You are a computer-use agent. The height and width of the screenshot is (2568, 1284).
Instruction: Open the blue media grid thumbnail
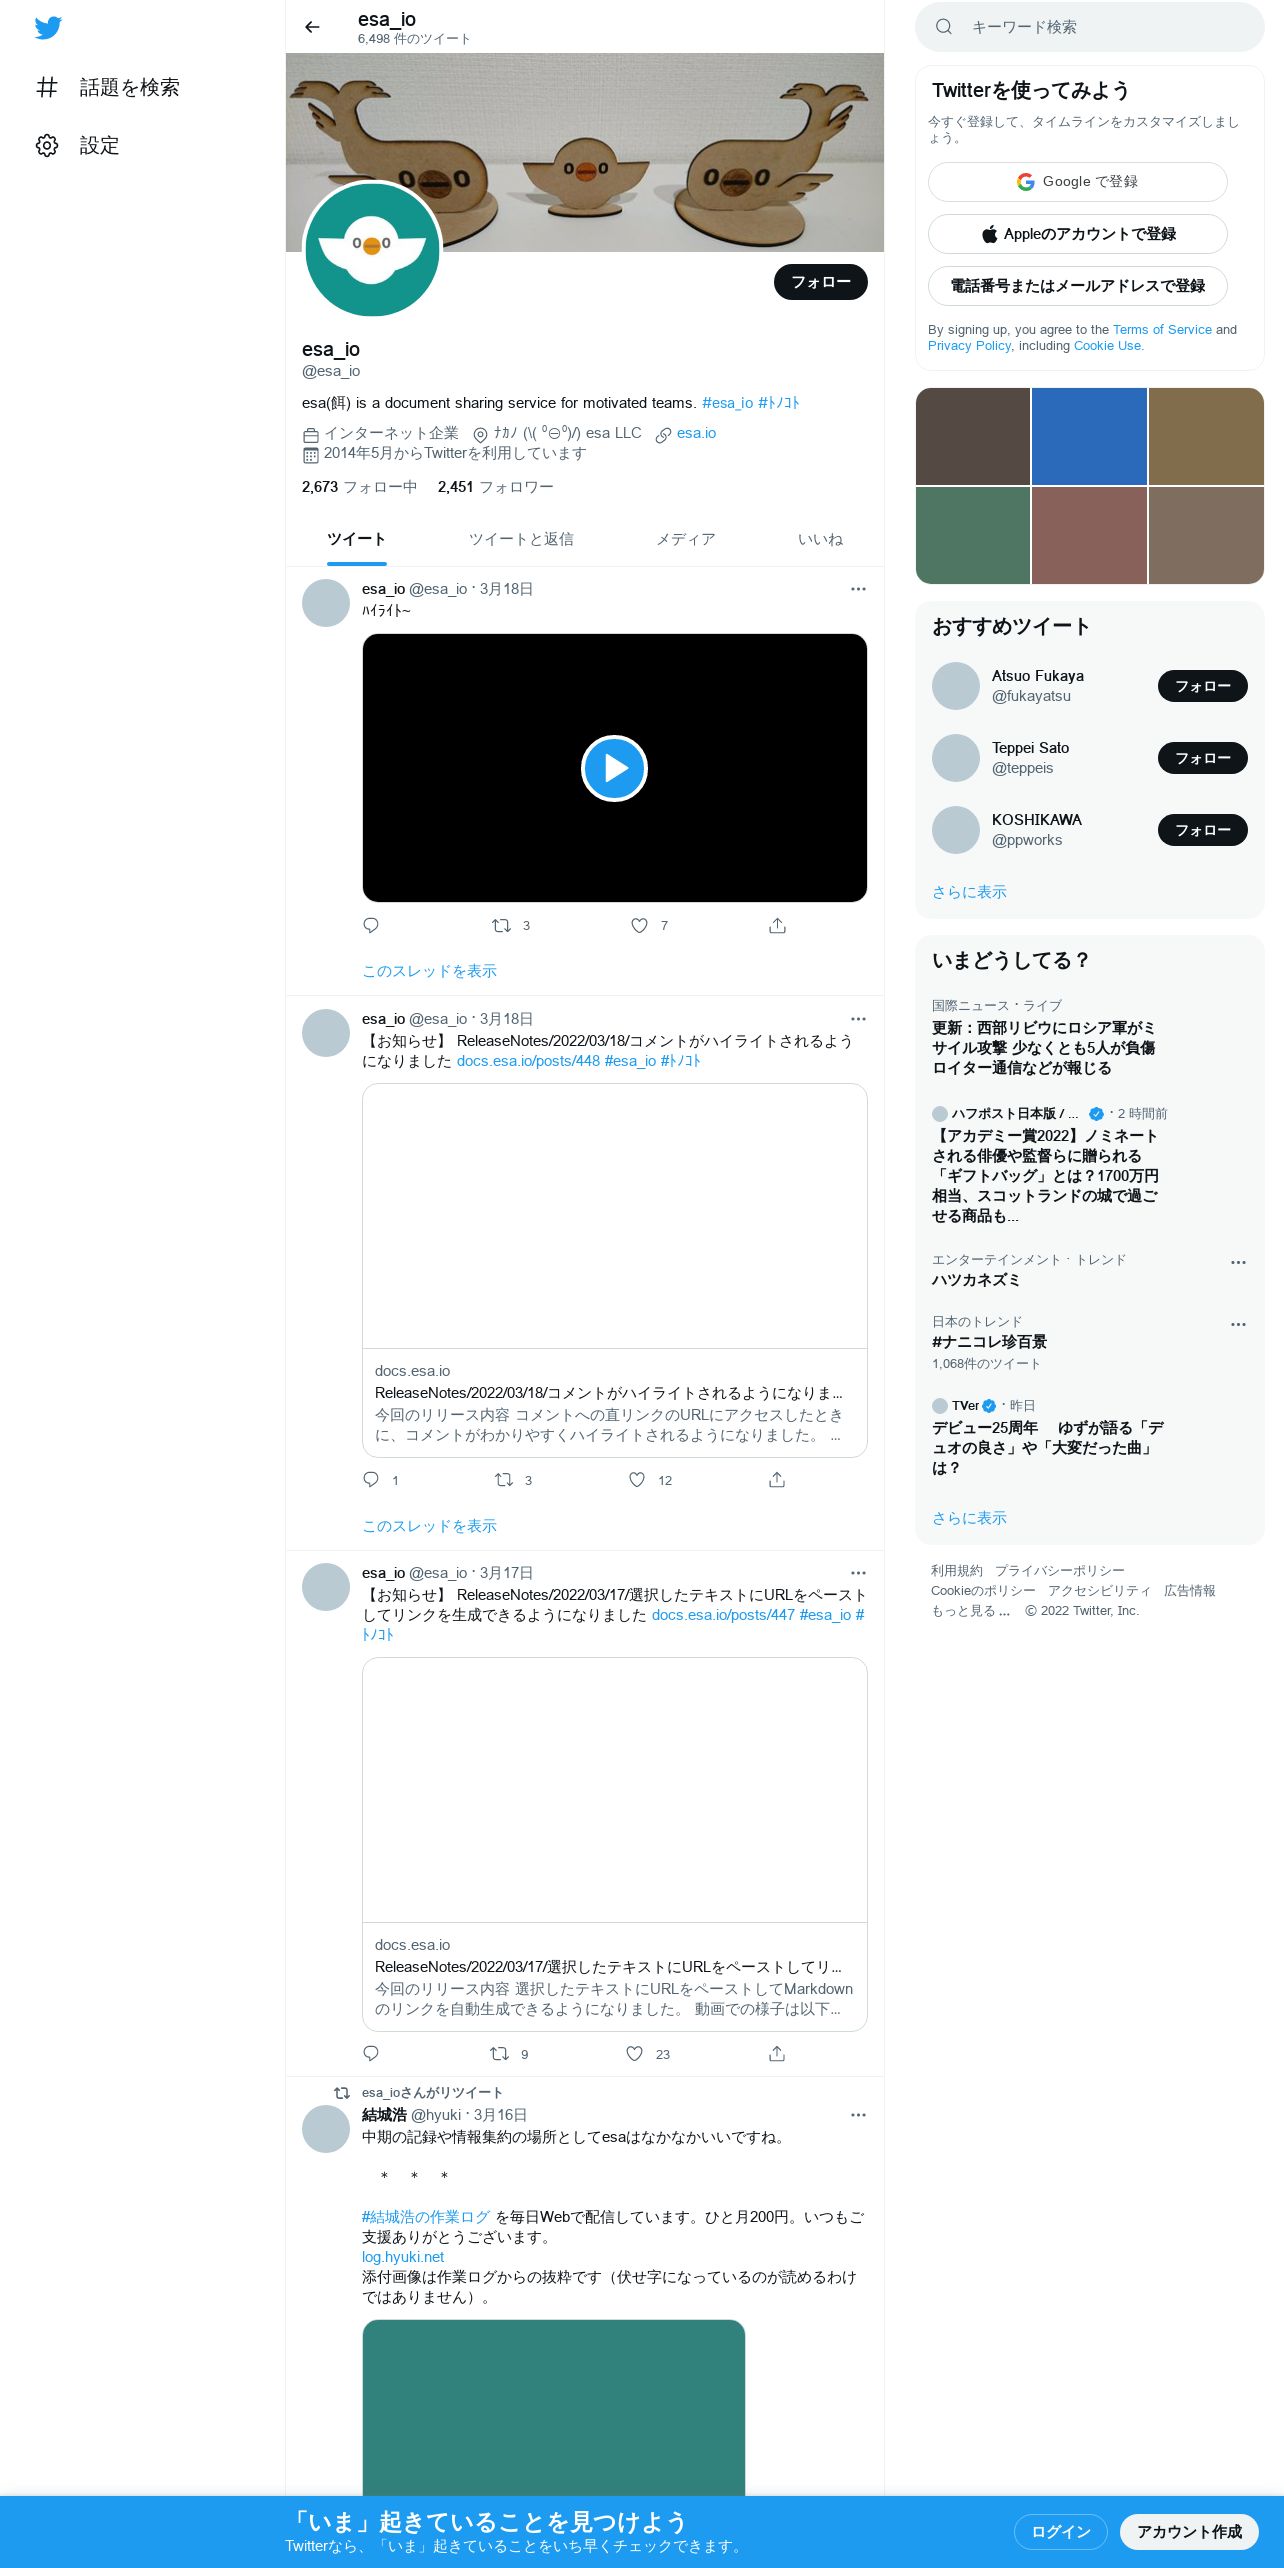click(x=1089, y=436)
